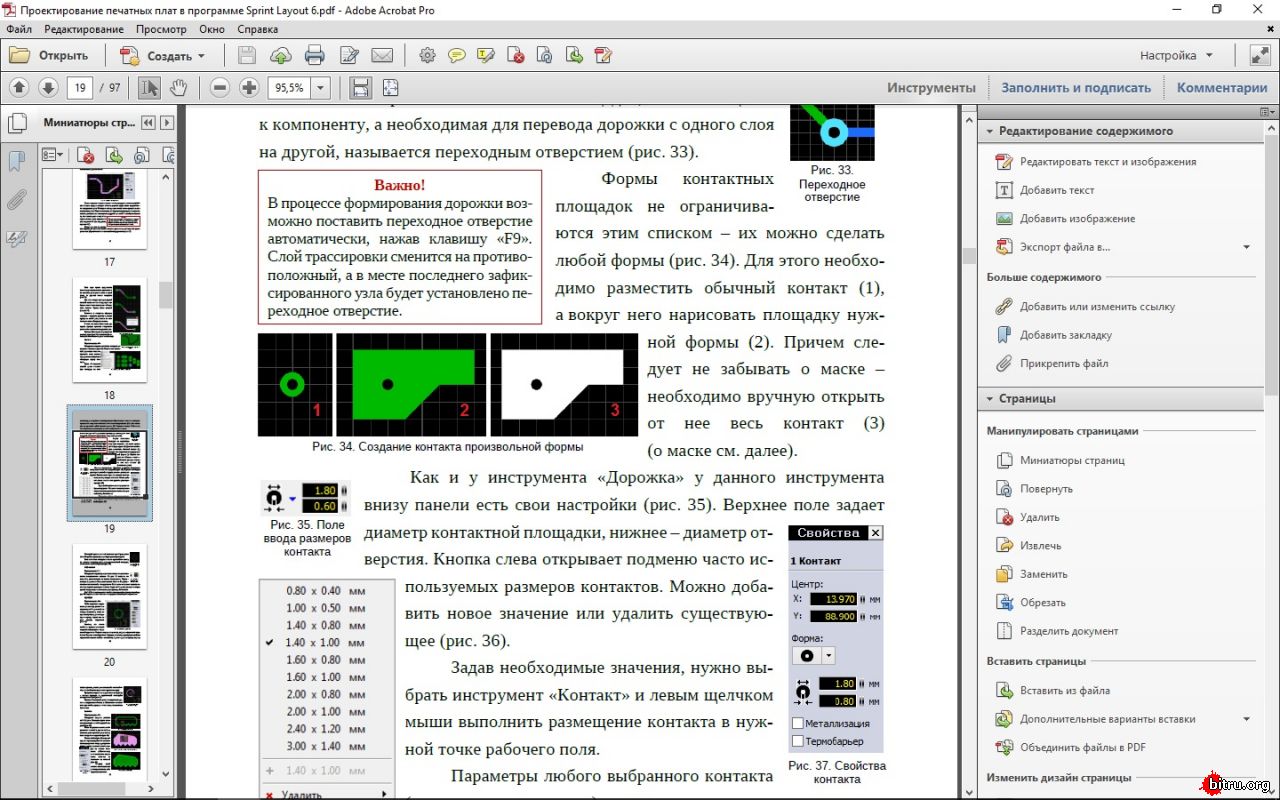Open the Окно menu
This screenshot has width=1280, height=800.
212,29
